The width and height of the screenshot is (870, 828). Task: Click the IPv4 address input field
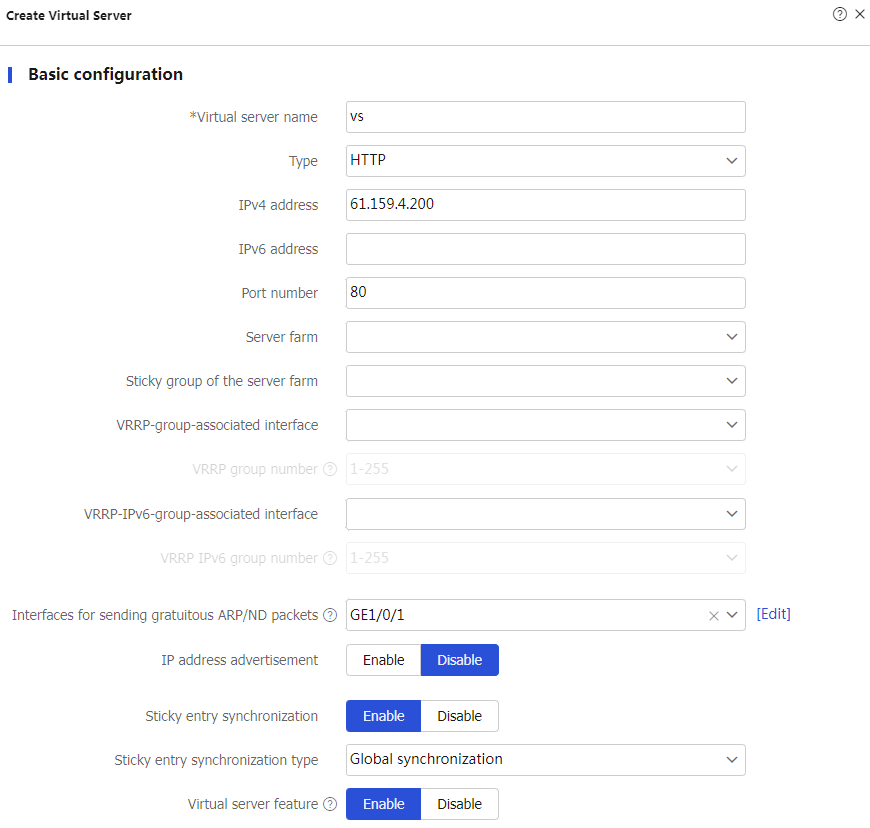pyautogui.click(x=545, y=205)
